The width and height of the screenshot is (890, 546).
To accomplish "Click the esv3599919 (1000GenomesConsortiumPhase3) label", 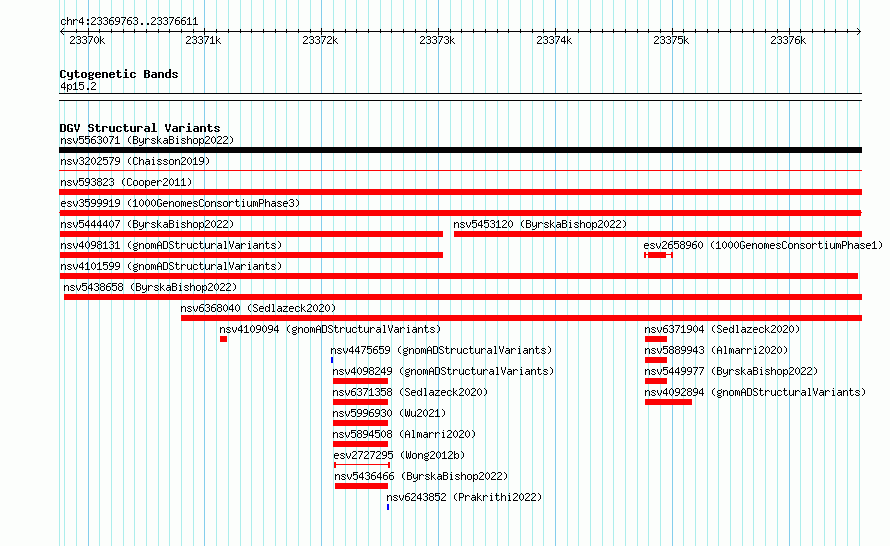I will [180, 203].
